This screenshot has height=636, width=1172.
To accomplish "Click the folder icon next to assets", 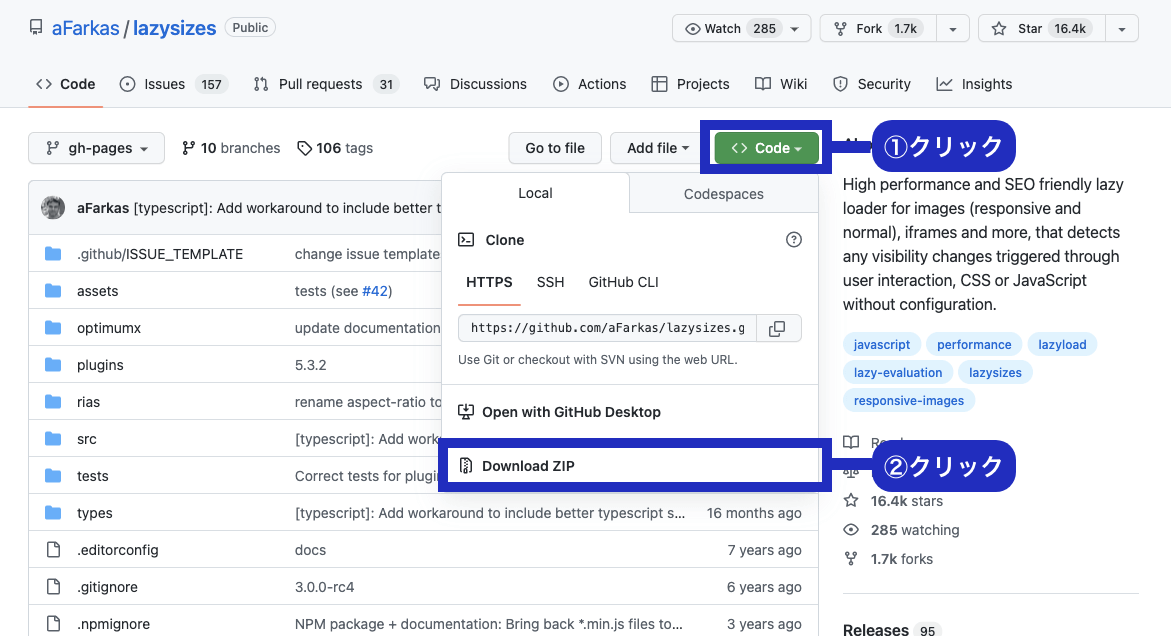I will click(53, 291).
